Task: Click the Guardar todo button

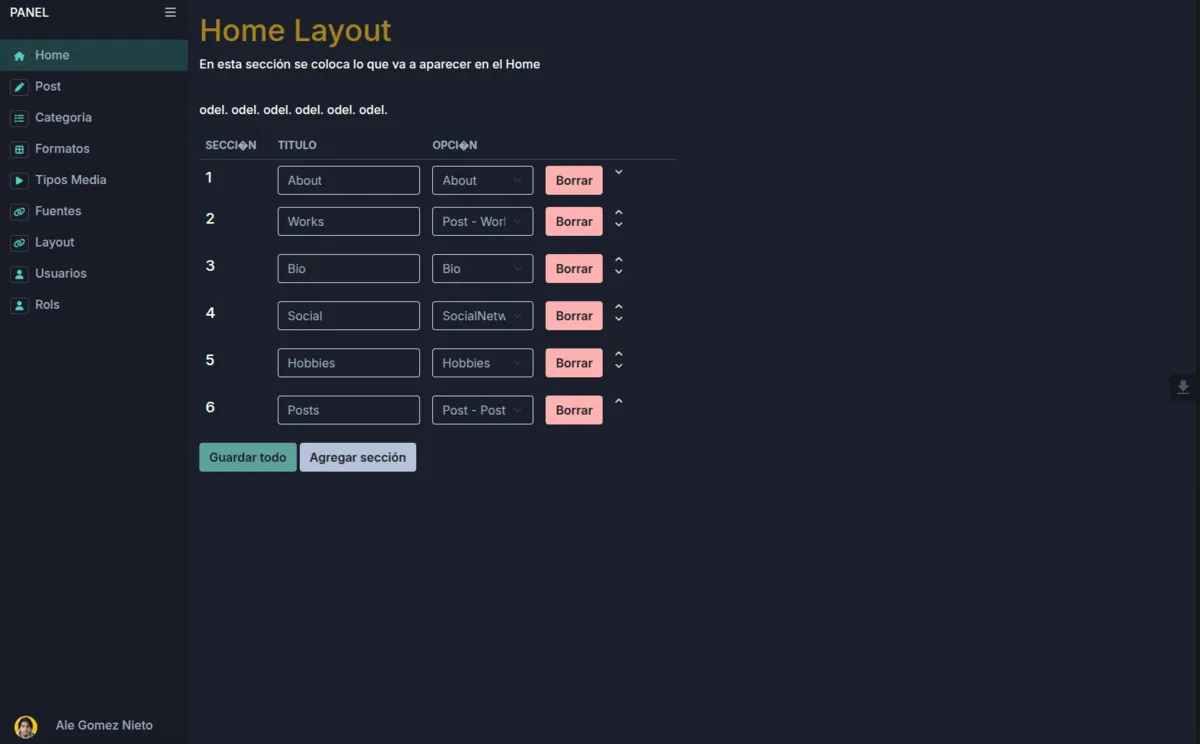Action: pyautogui.click(x=247, y=457)
